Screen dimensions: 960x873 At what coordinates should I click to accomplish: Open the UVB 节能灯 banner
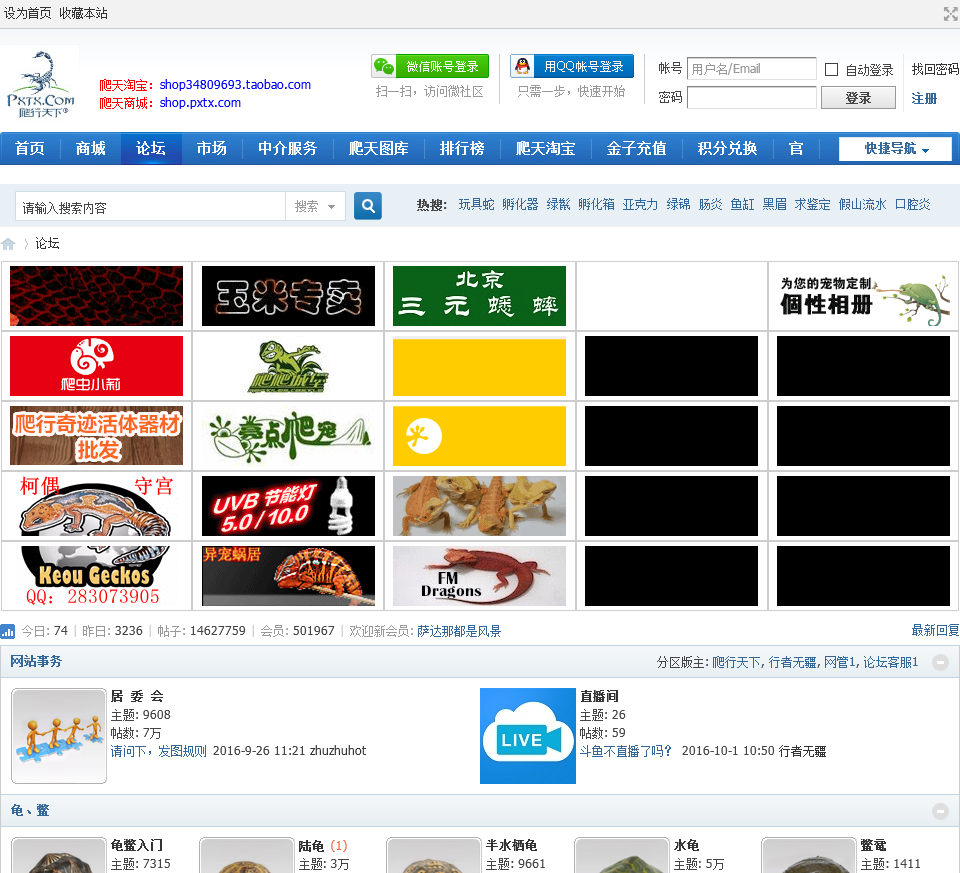(x=288, y=506)
